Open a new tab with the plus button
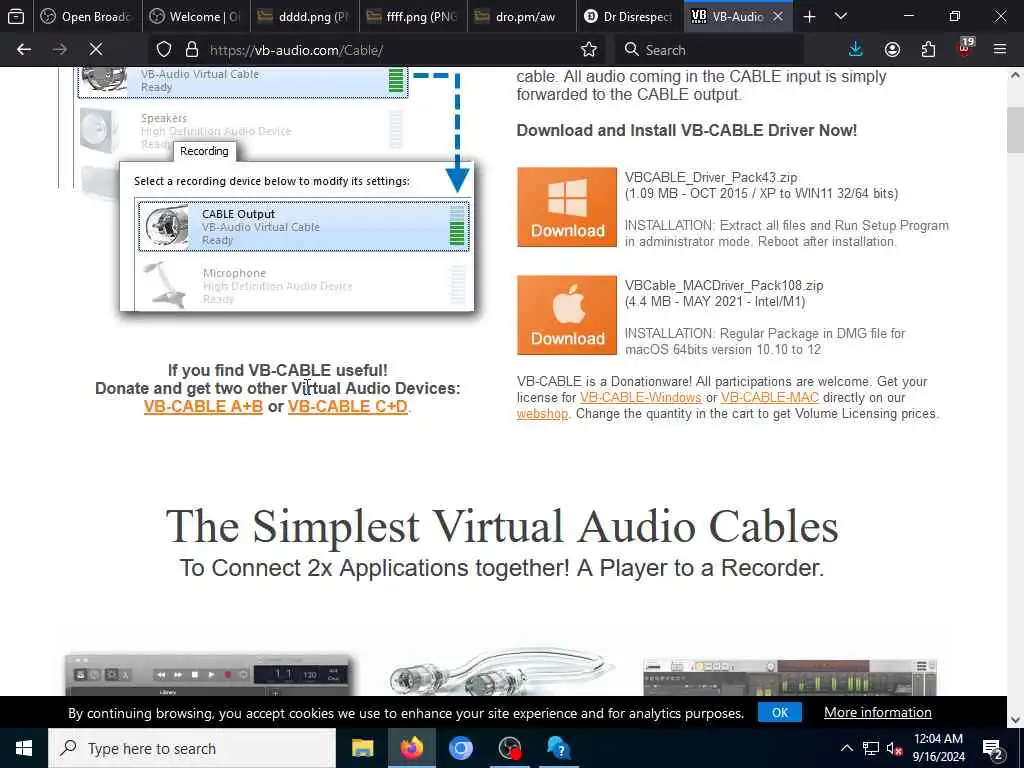The image size is (1024, 768). pos(809,17)
